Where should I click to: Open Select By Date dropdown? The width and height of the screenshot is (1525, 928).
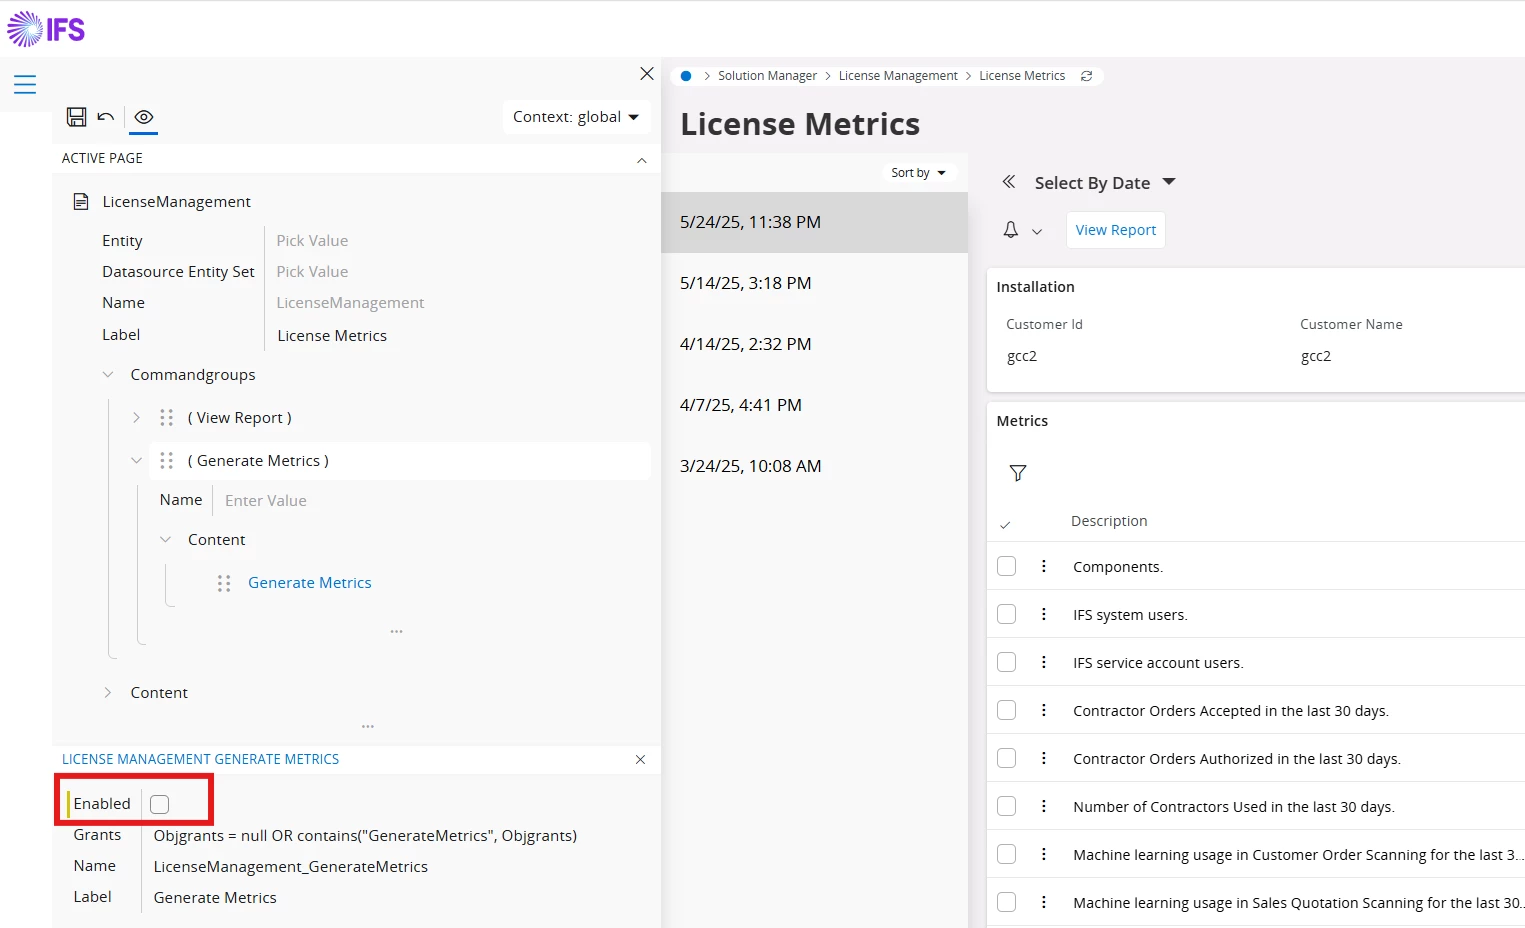coord(1105,183)
